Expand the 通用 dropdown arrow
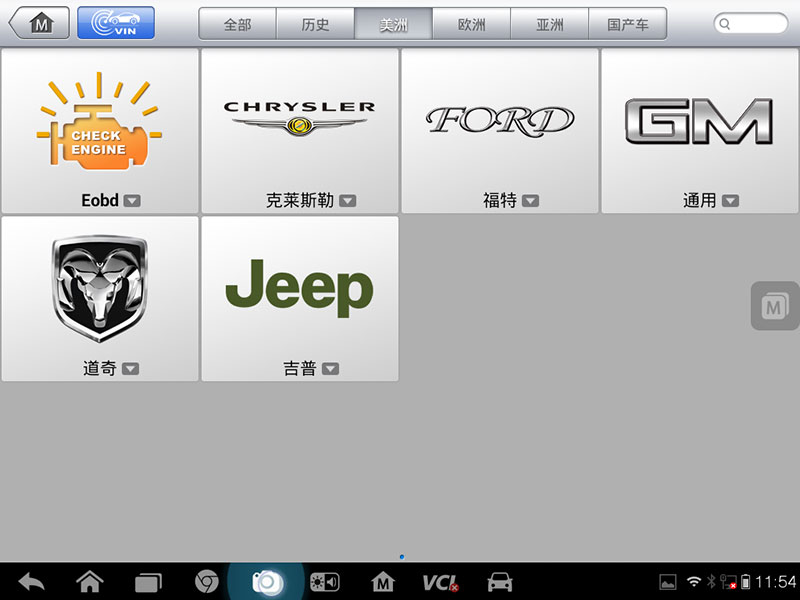Viewport: 800px width, 600px height. click(x=731, y=201)
